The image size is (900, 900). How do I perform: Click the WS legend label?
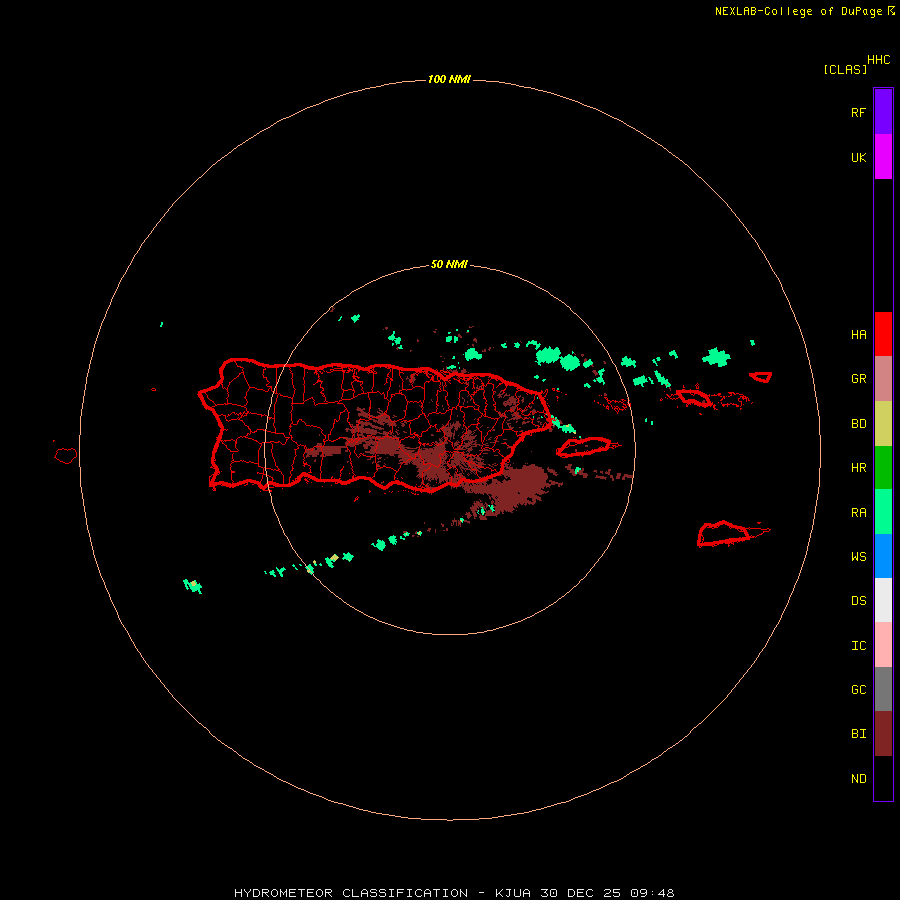[x=858, y=557]
